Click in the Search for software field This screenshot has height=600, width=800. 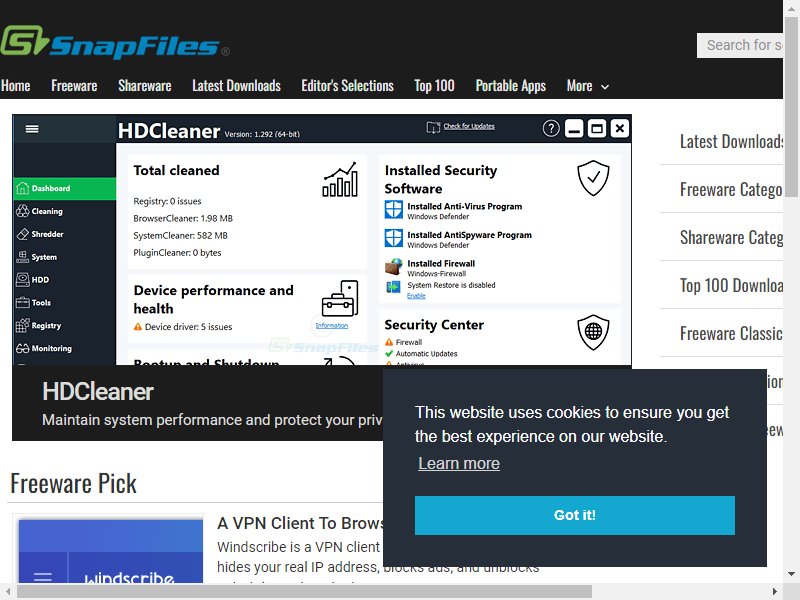740,45
